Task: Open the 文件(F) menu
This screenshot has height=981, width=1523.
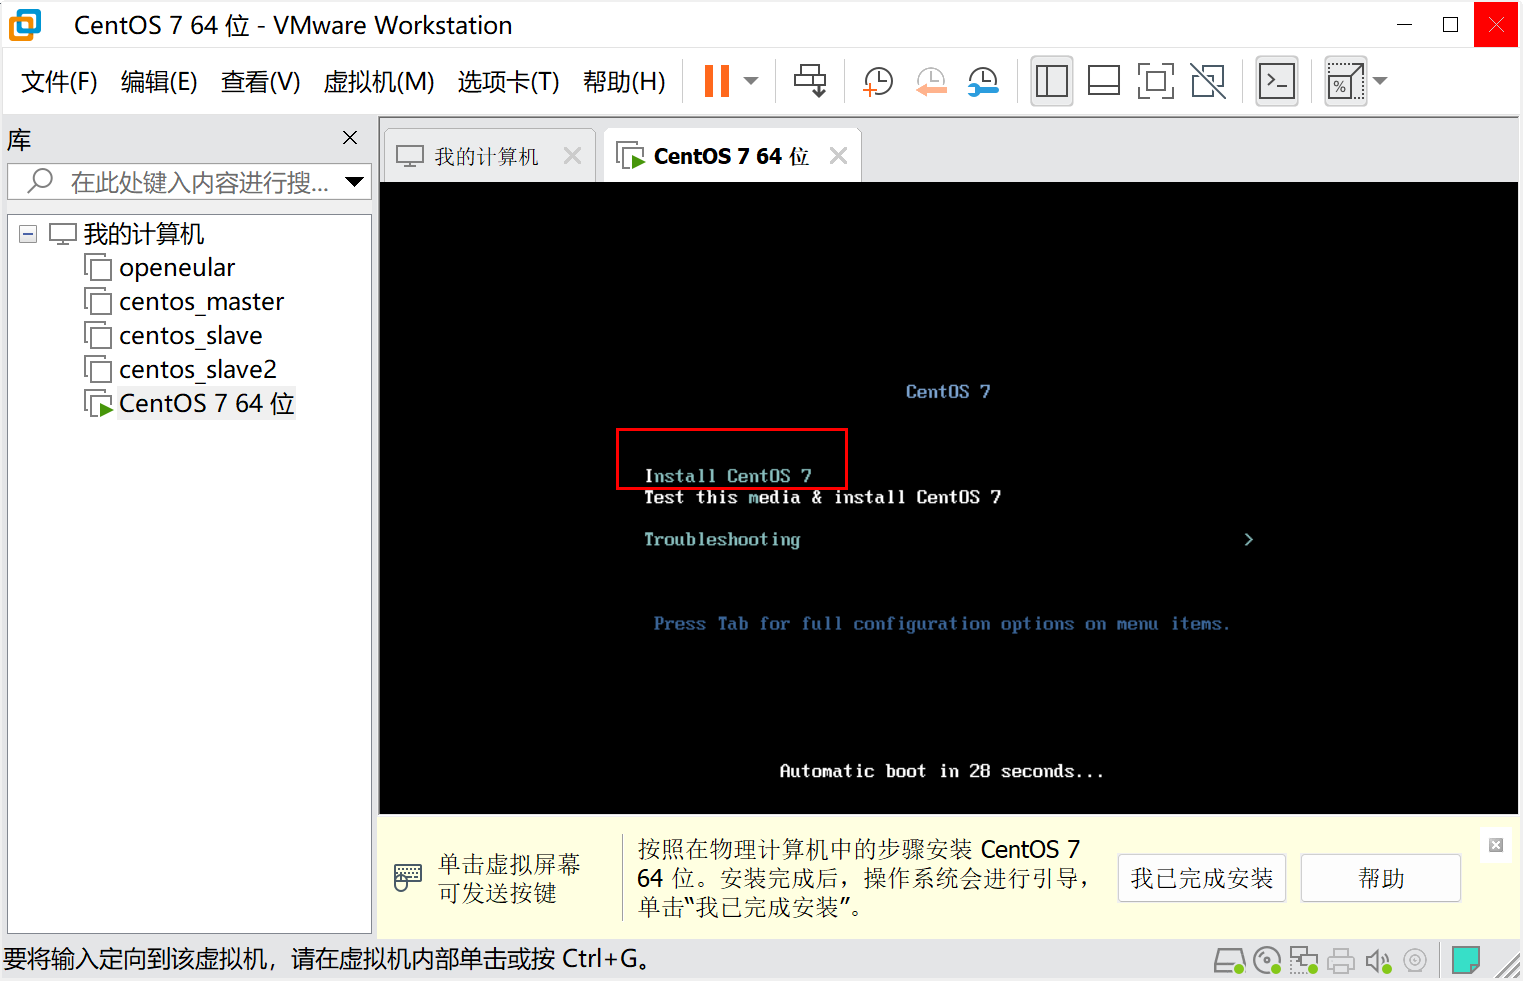Action: tap(59, 81)
